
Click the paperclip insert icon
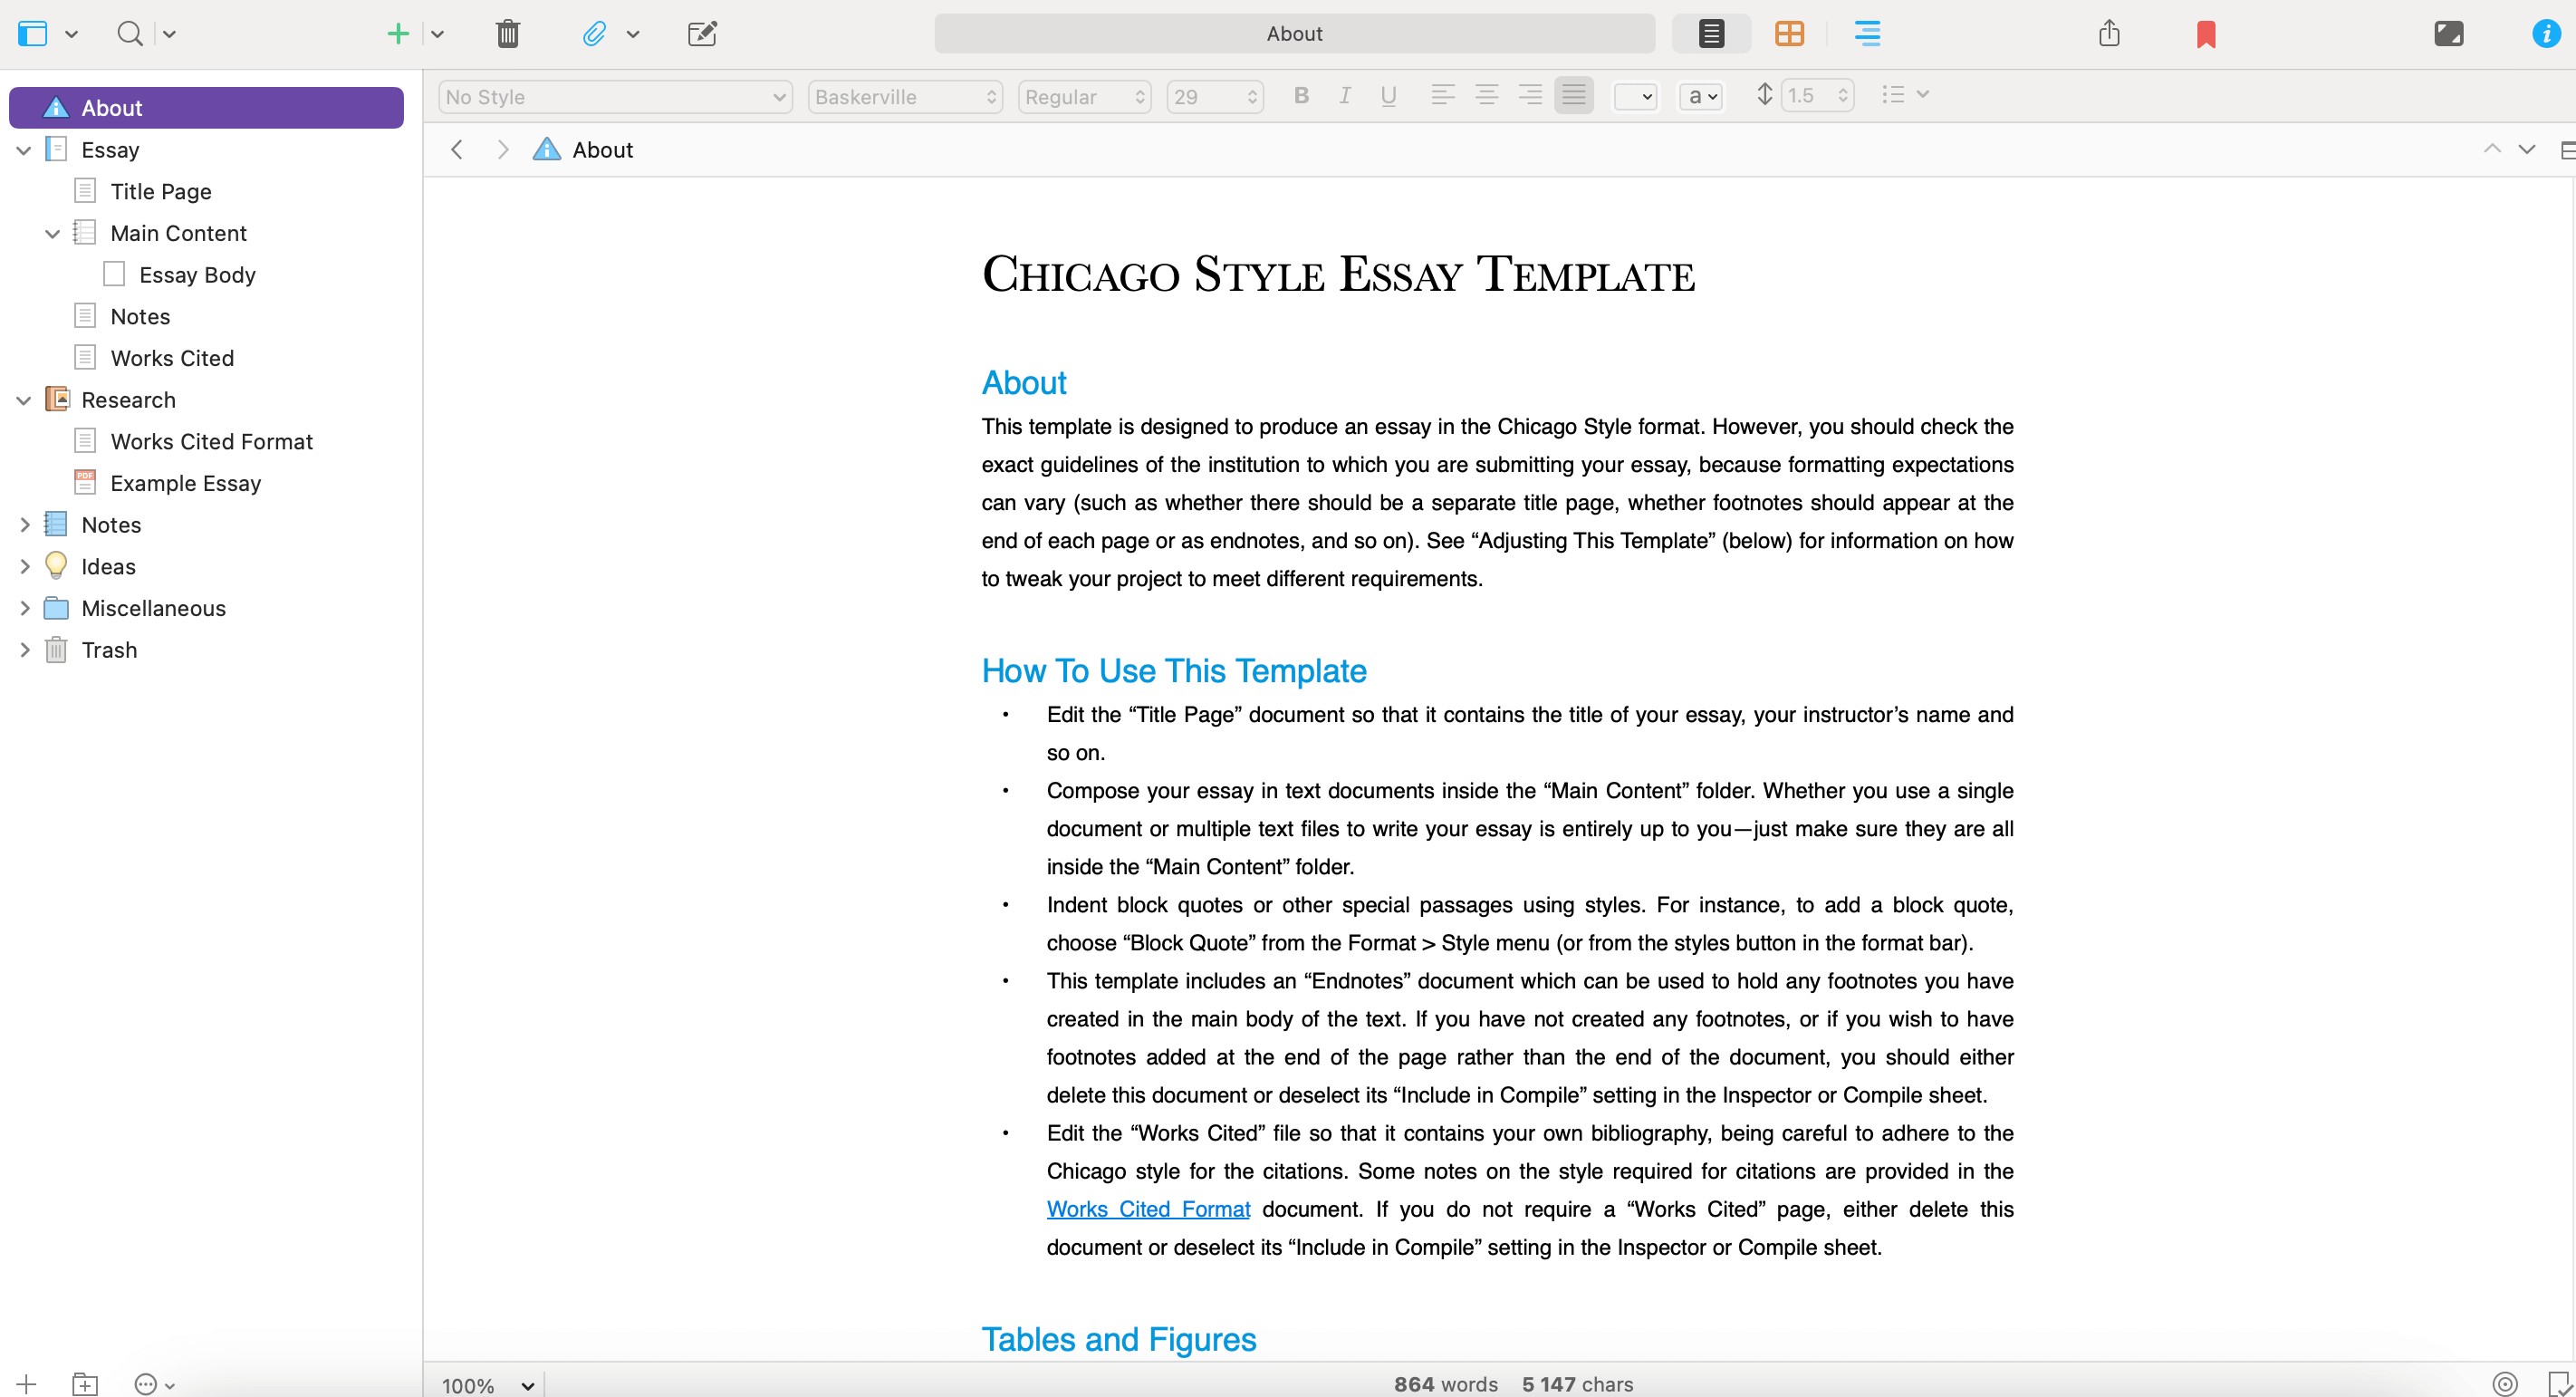click(x=595, y=34)
